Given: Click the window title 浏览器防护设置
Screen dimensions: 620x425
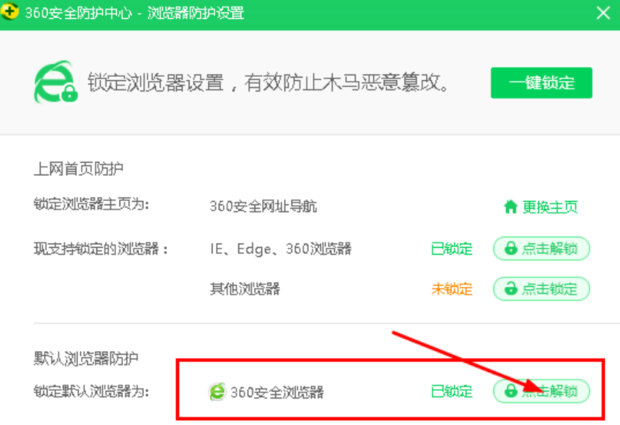Looking at the screenshot, I should 196,13.
